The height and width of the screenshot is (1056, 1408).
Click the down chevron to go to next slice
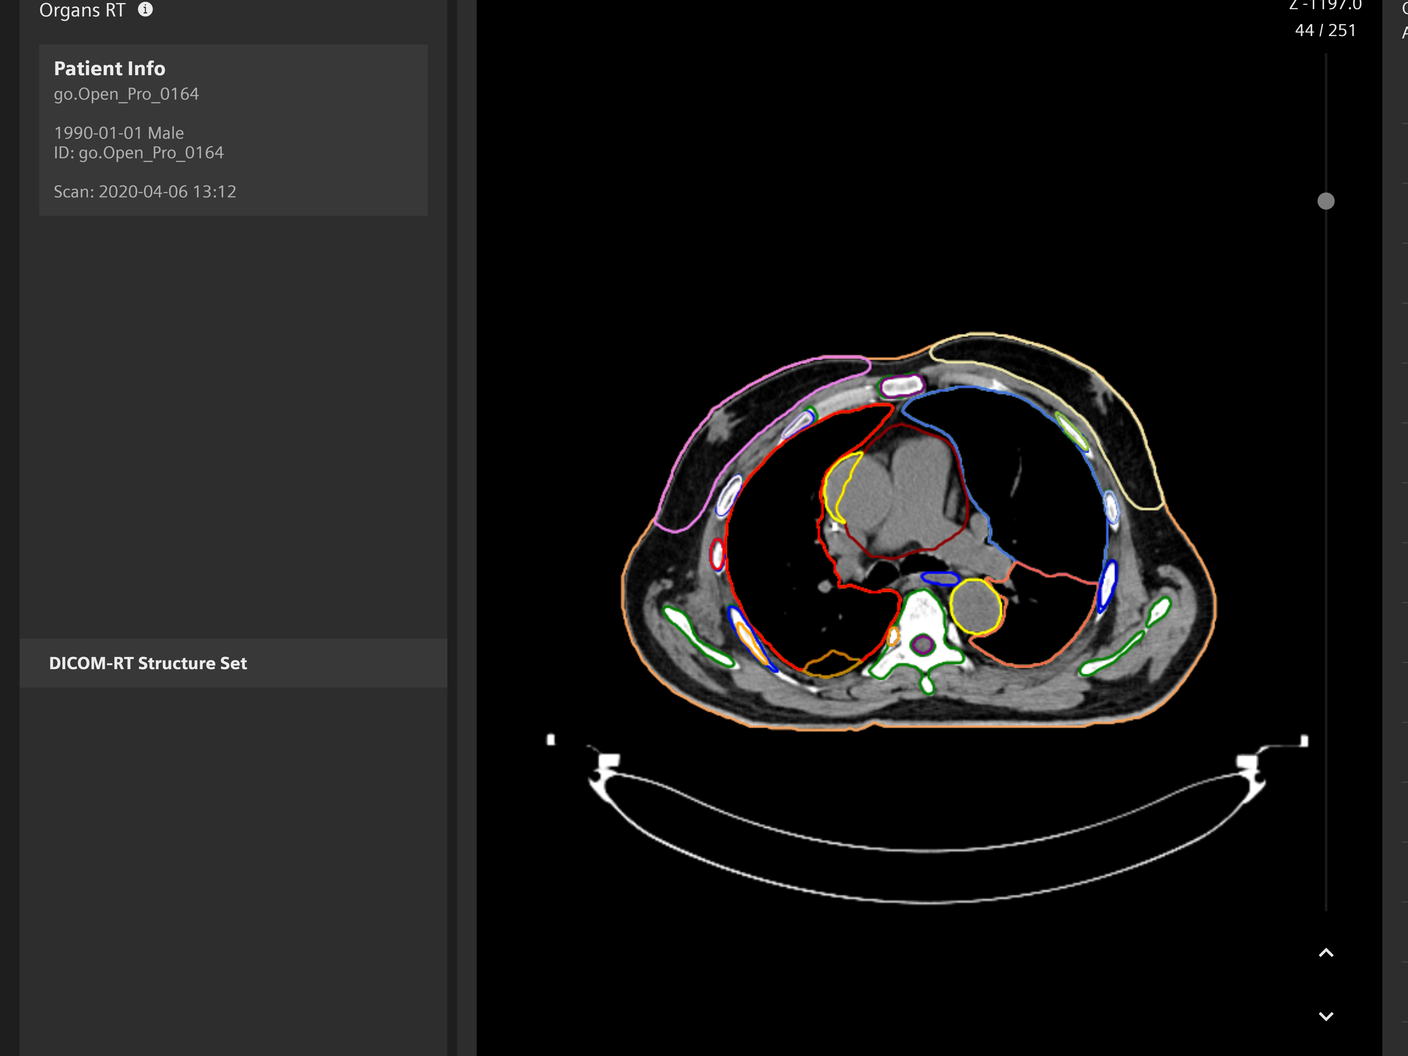tap(1326, 1015)
